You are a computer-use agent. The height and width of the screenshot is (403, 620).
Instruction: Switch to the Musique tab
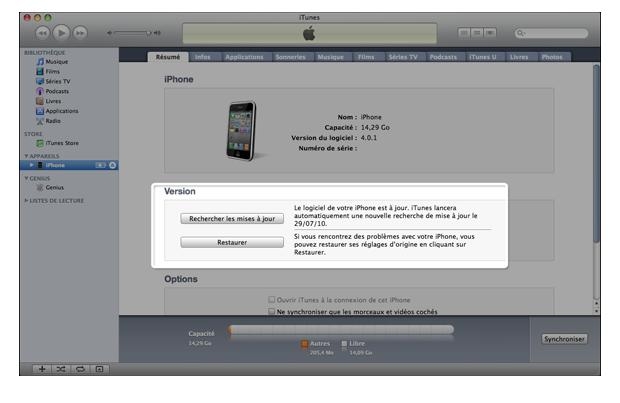click(x=331, y=57)
